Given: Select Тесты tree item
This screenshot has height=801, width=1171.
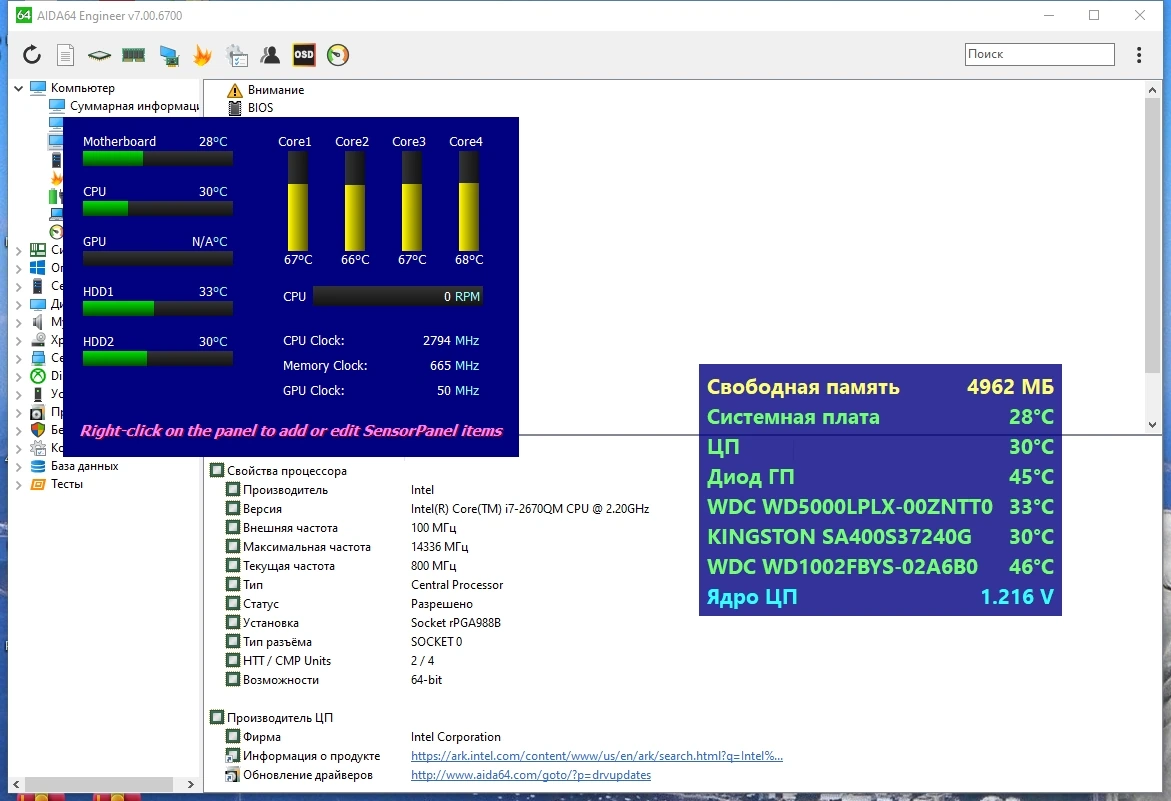Looking at the screenshot, I should [x=66, y=484].
